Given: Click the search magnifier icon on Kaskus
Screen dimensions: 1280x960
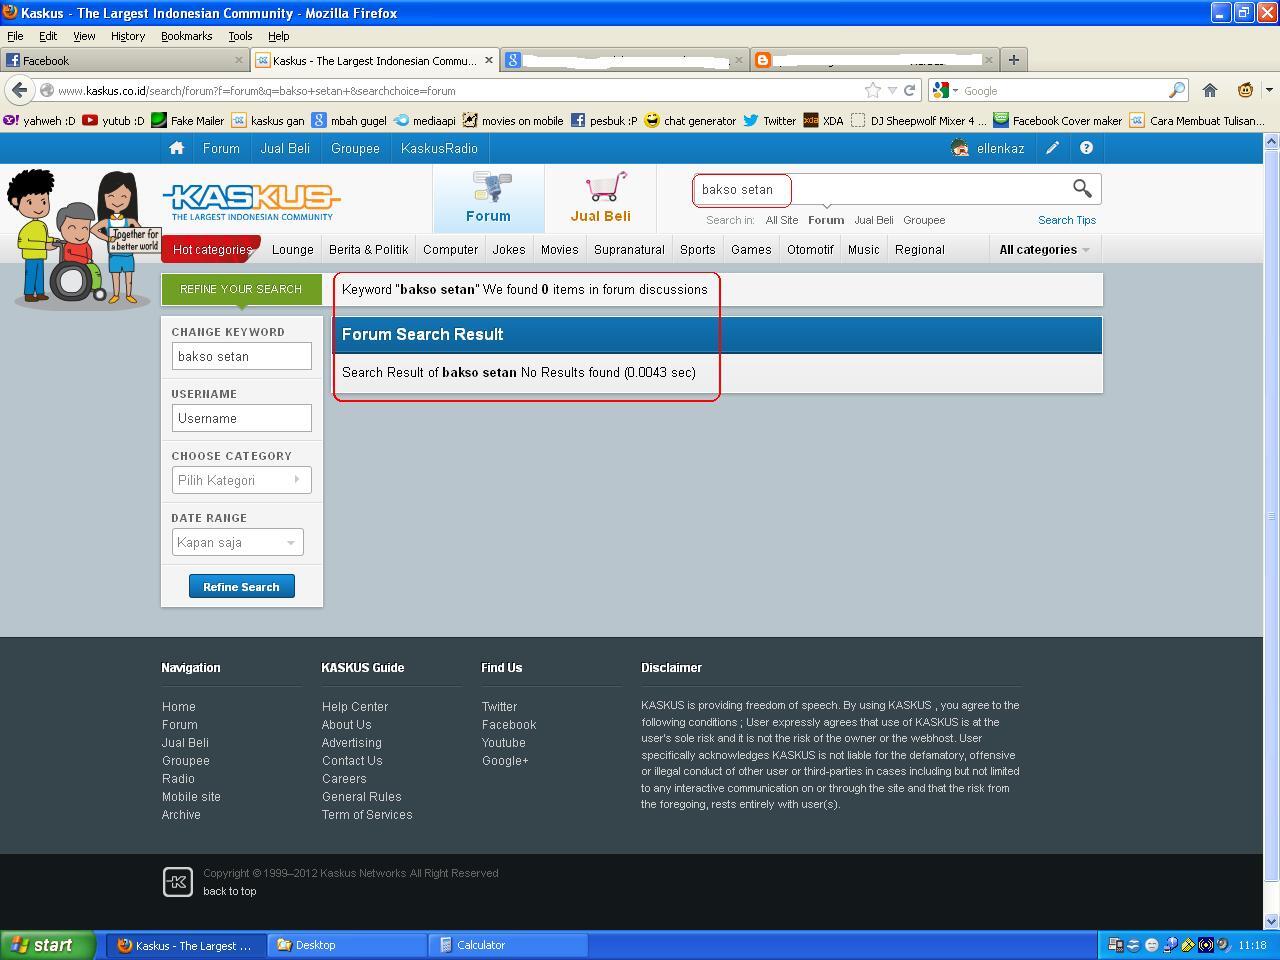Looking at the screenshot, I should (1082, 188).
